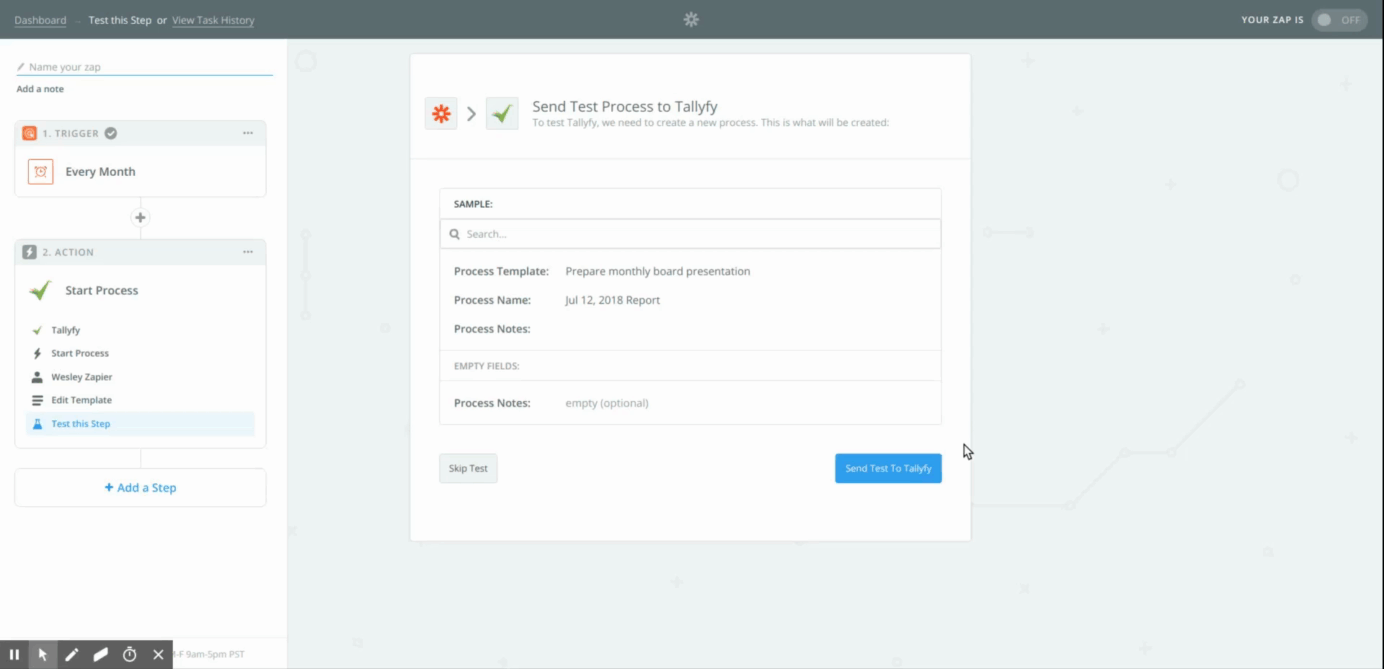The width and height of the screenshot is (1384, 669).
Task: Click the Skip Test button
Action: [x=468, y=468]
